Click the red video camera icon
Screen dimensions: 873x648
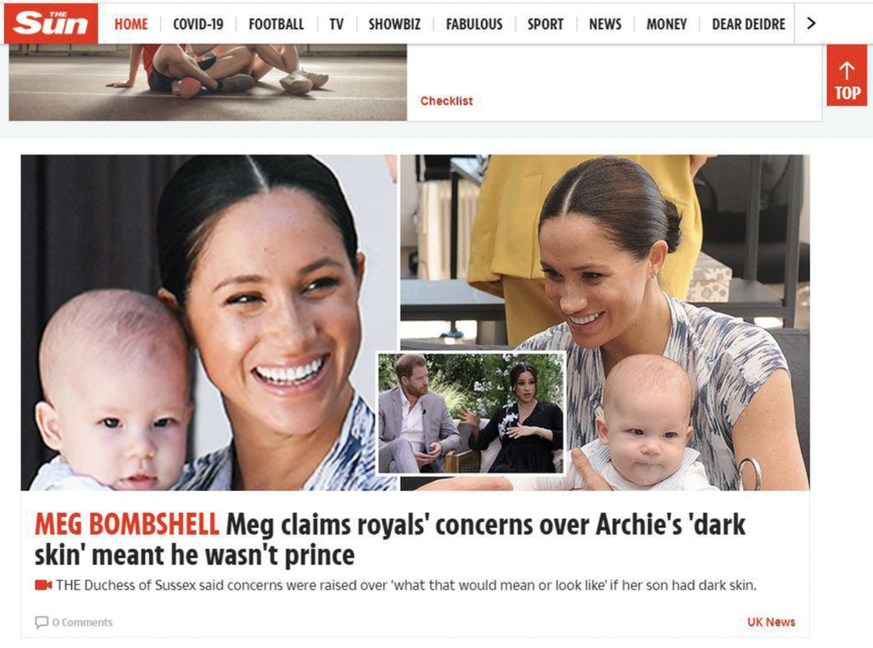point(43,585)
